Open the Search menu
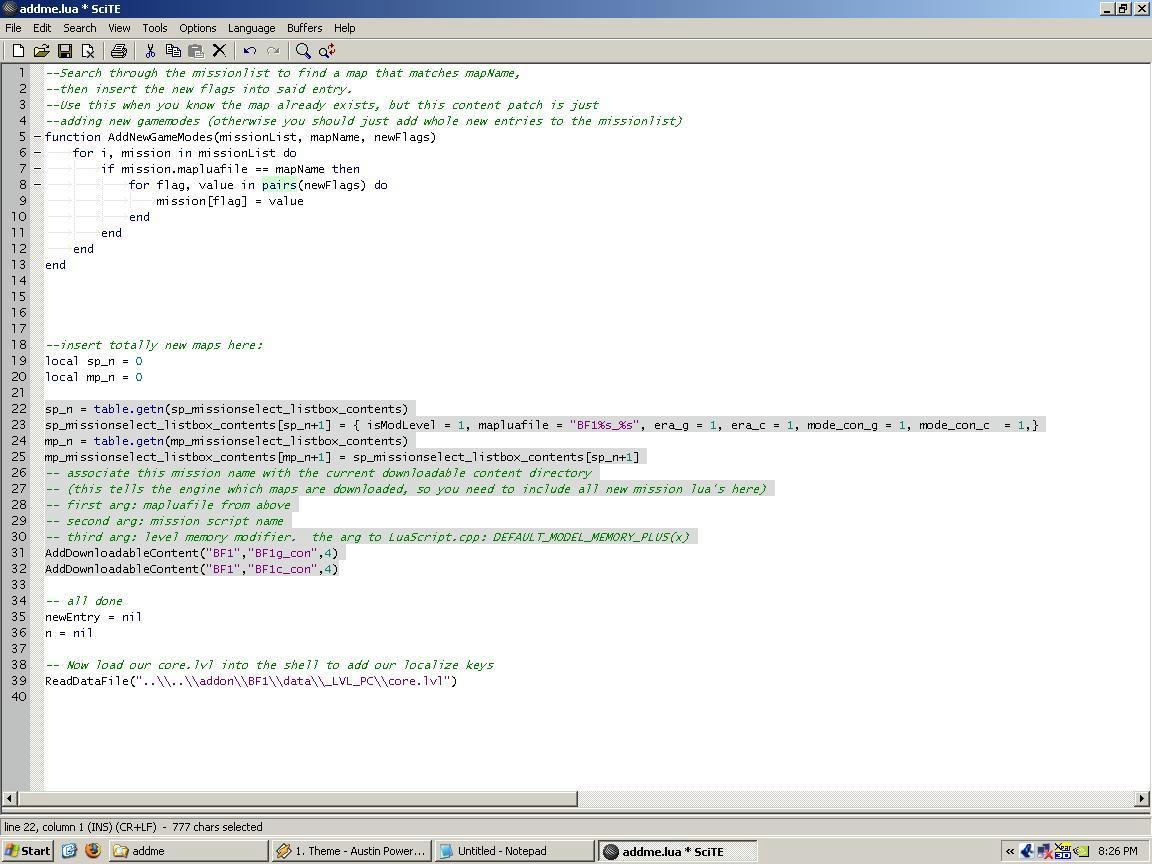 pyautogui.click(x=79, y=28)
